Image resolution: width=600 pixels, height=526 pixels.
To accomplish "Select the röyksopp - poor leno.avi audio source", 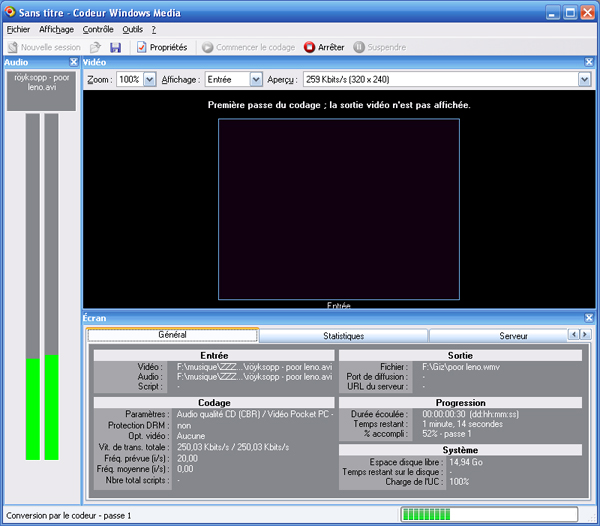I will pyautogui.click(x=41, y=91).
